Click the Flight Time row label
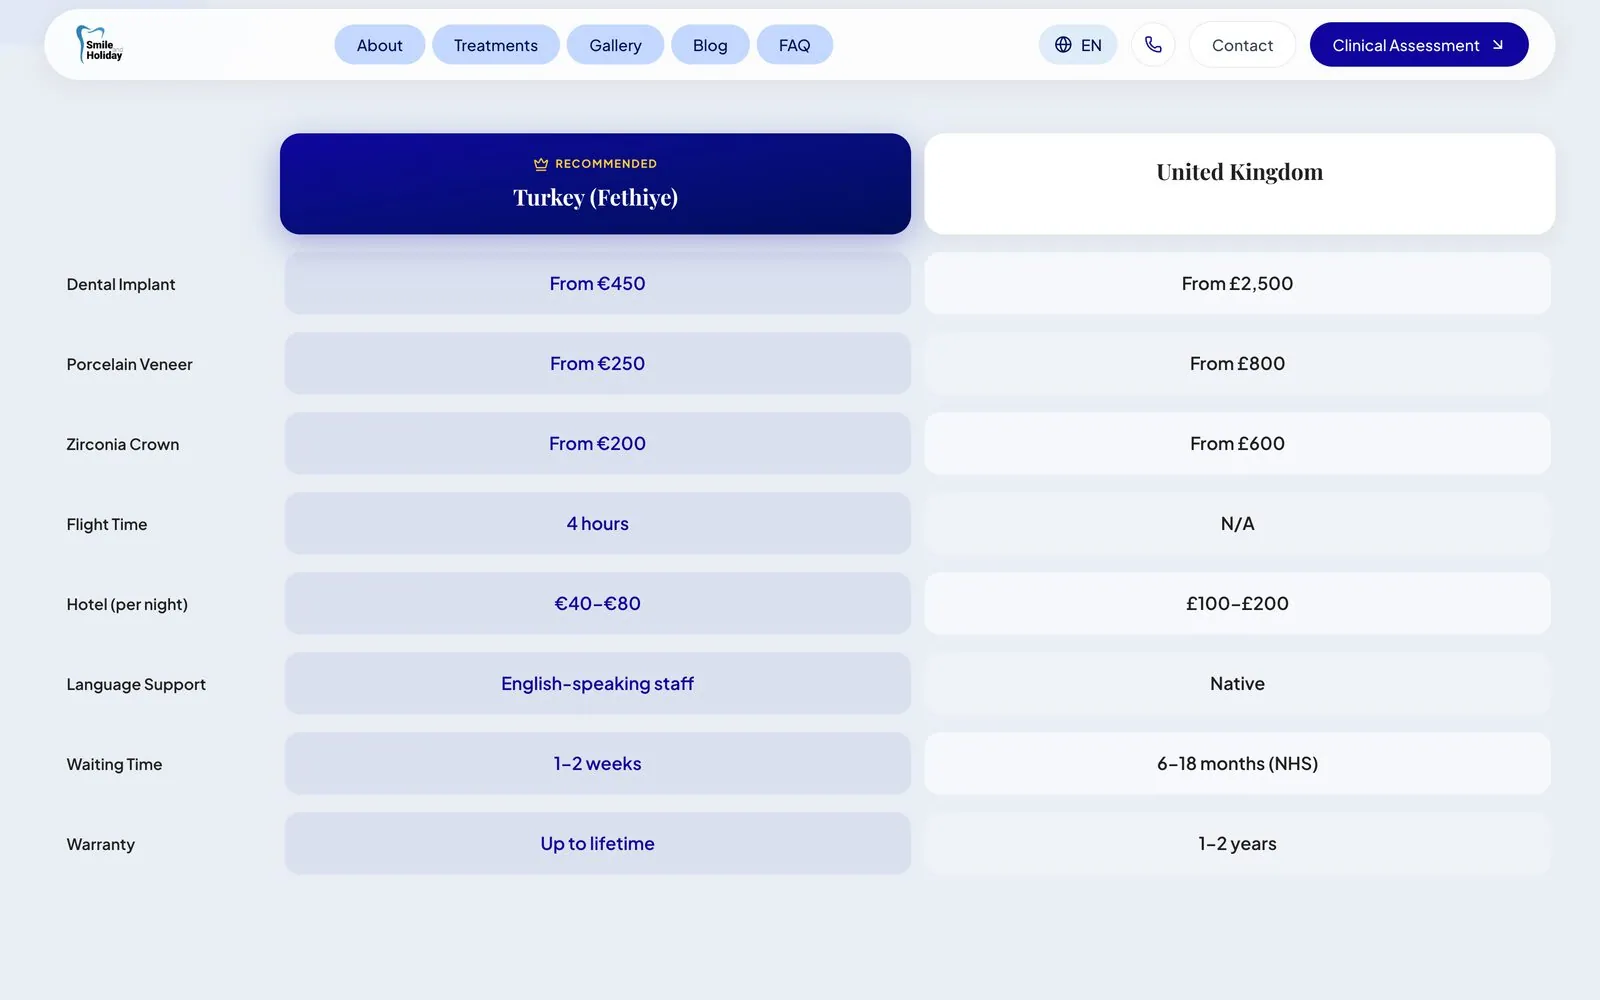 coord(107,524)
